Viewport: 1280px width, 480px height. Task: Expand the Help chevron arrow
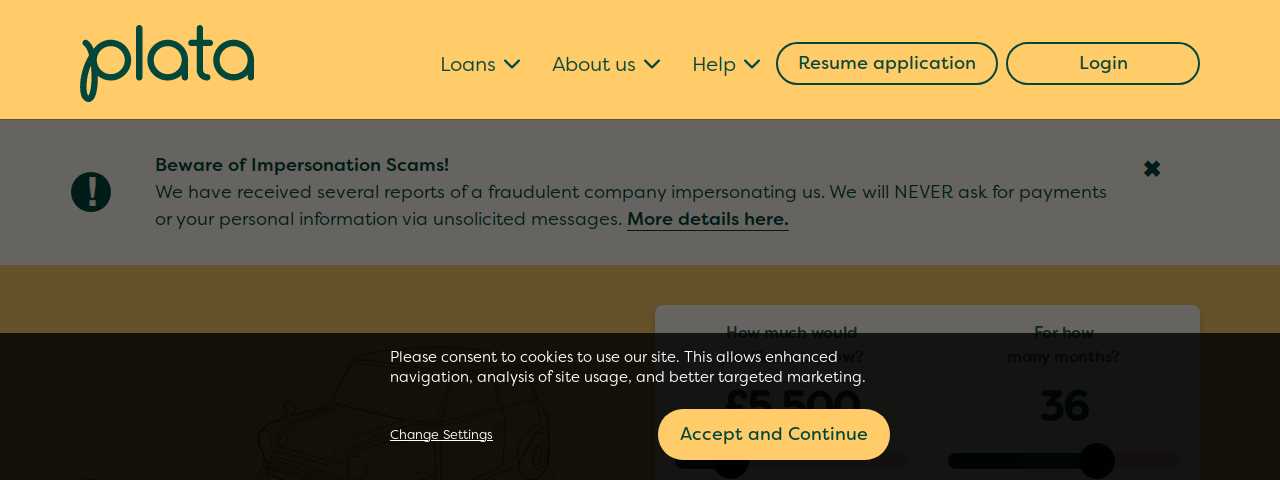(752, 64)
